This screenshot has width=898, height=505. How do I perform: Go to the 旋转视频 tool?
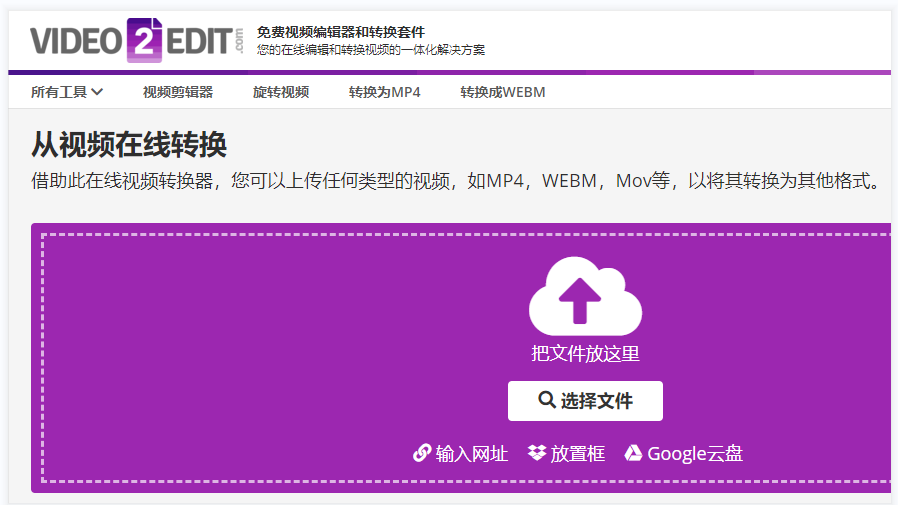281,92
